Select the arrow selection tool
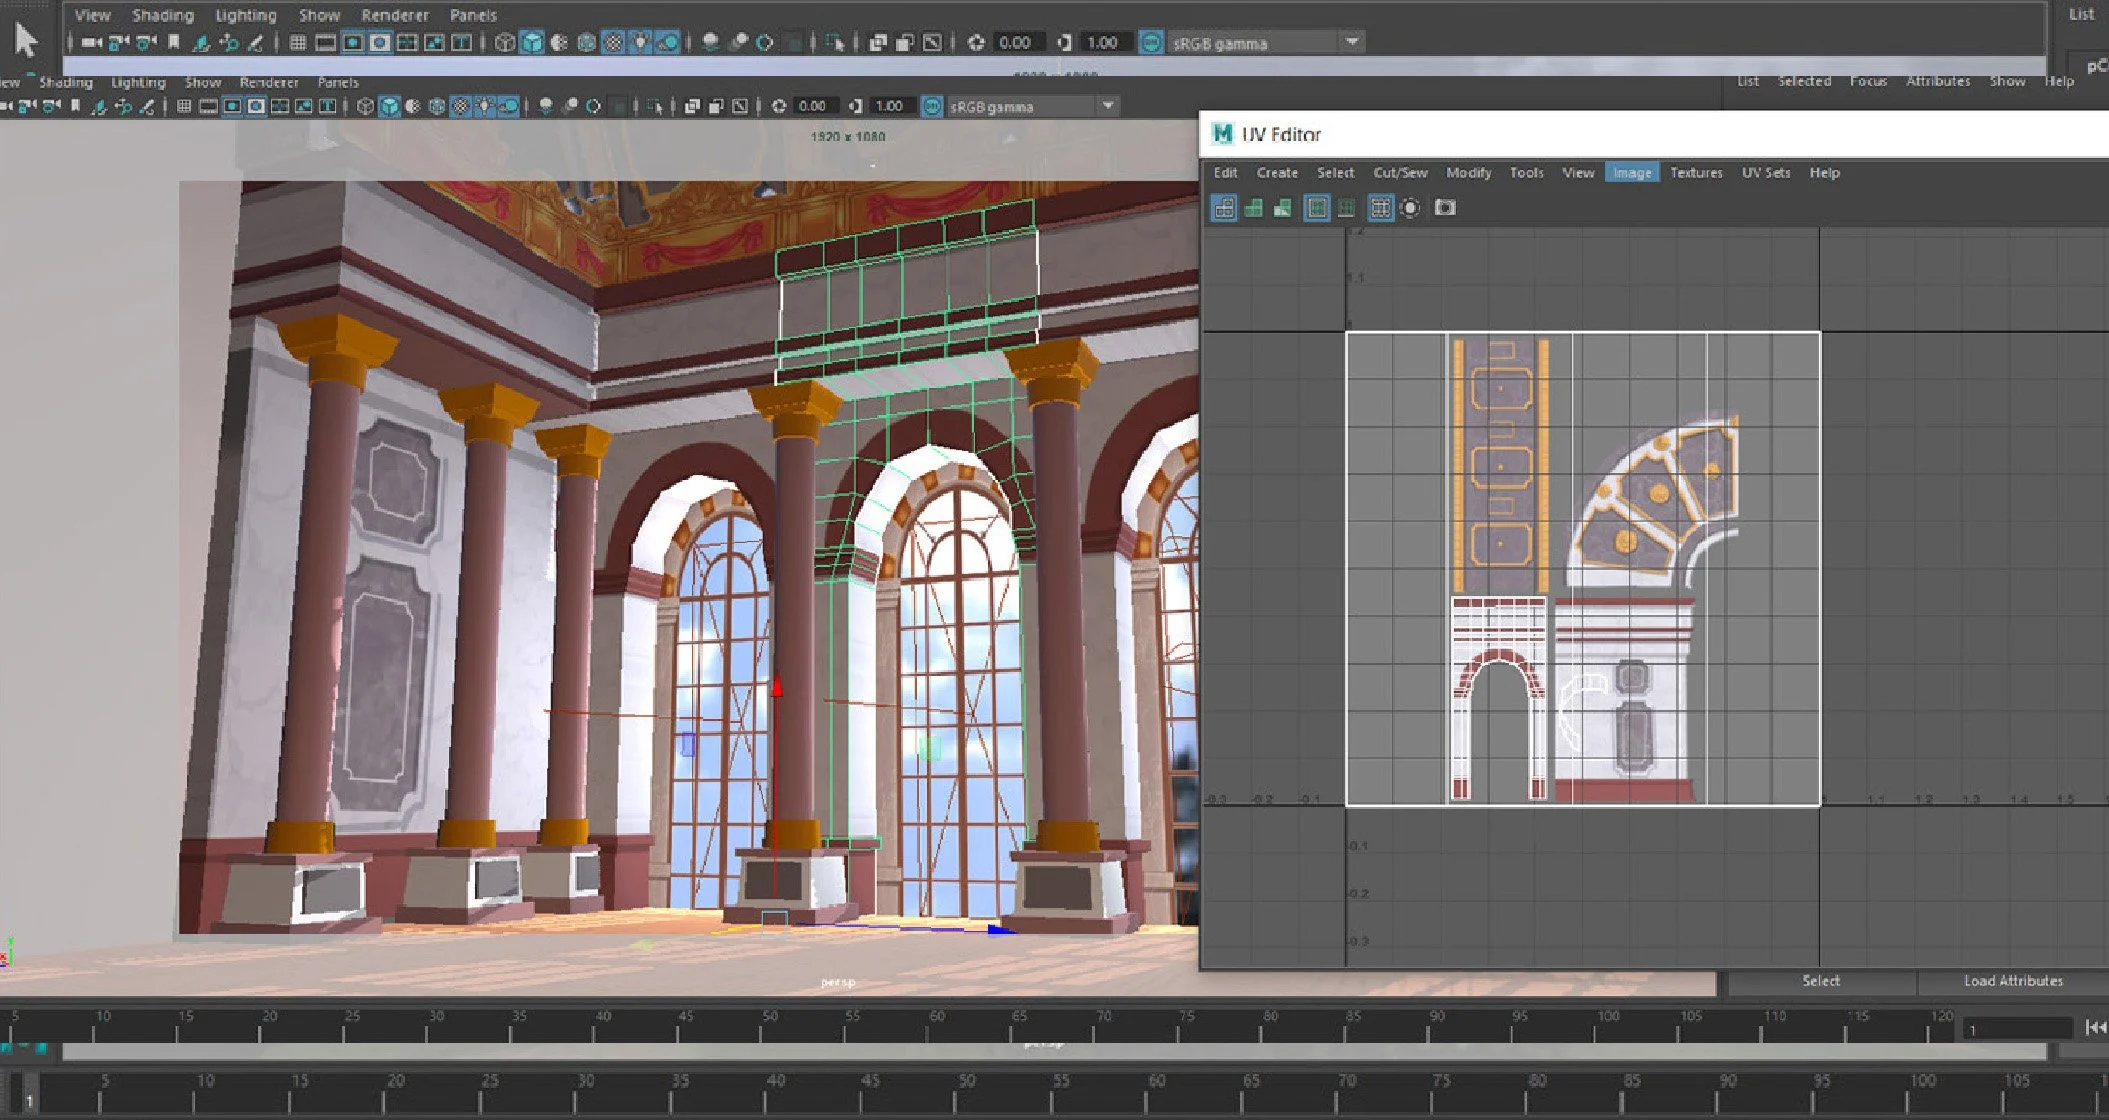The image size is (2109, 1120). tap(26, 40)
